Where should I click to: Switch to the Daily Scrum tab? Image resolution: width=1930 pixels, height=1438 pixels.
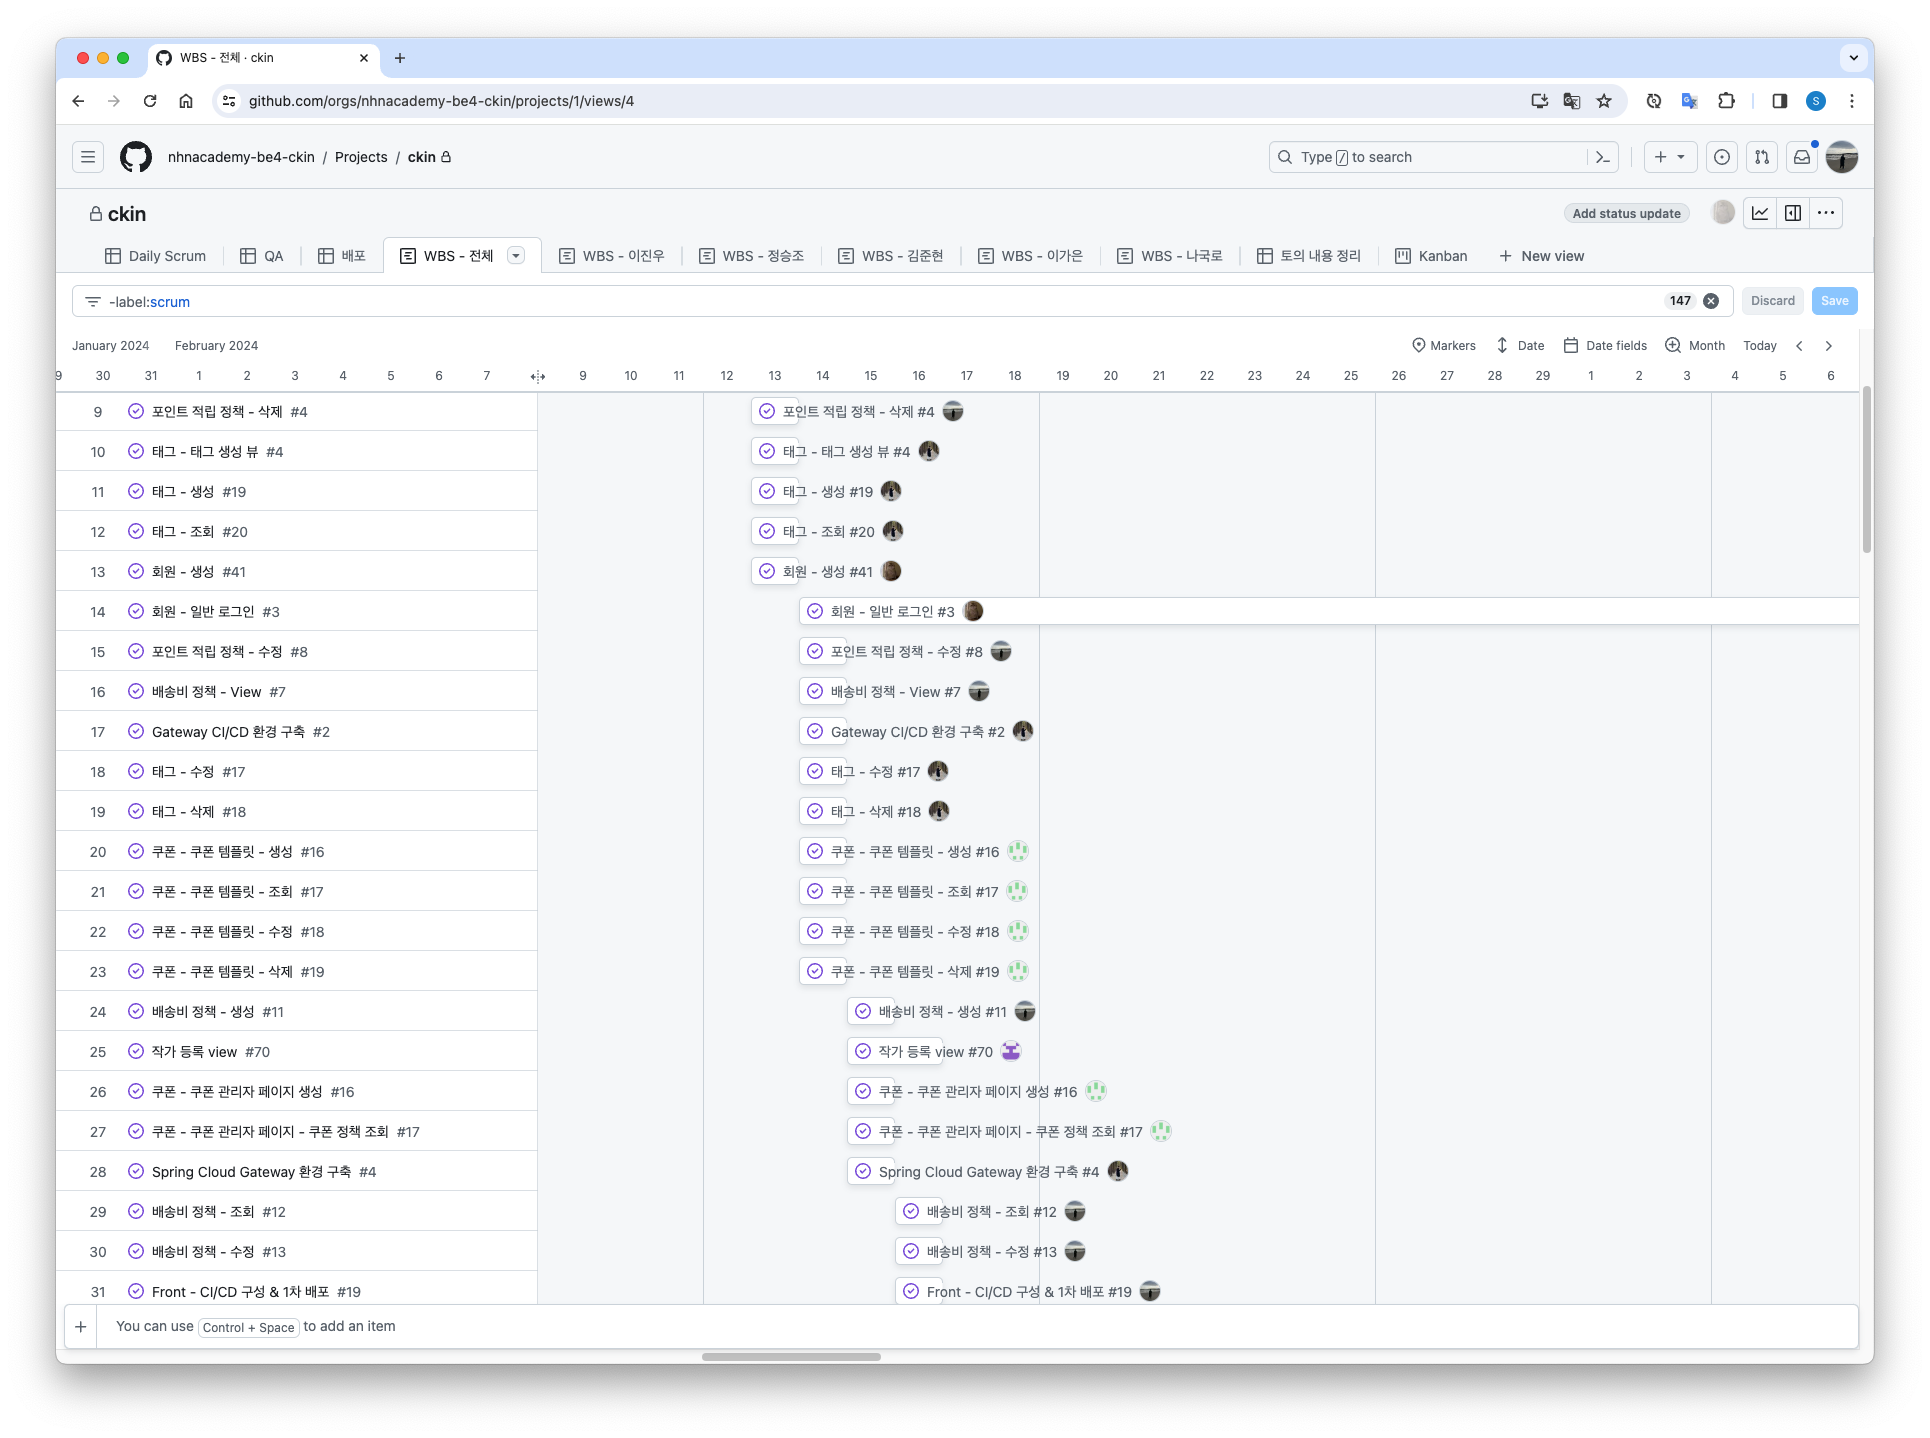click(156, 256)
